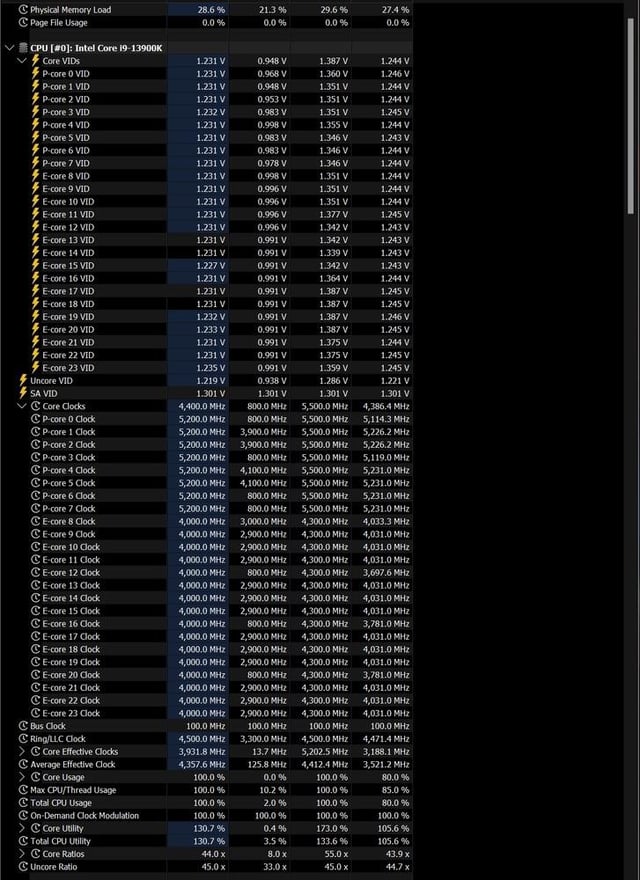Select the E-core 10 VID row label
640x880 pixels.
pyautogui.click(x=68, y=201)
